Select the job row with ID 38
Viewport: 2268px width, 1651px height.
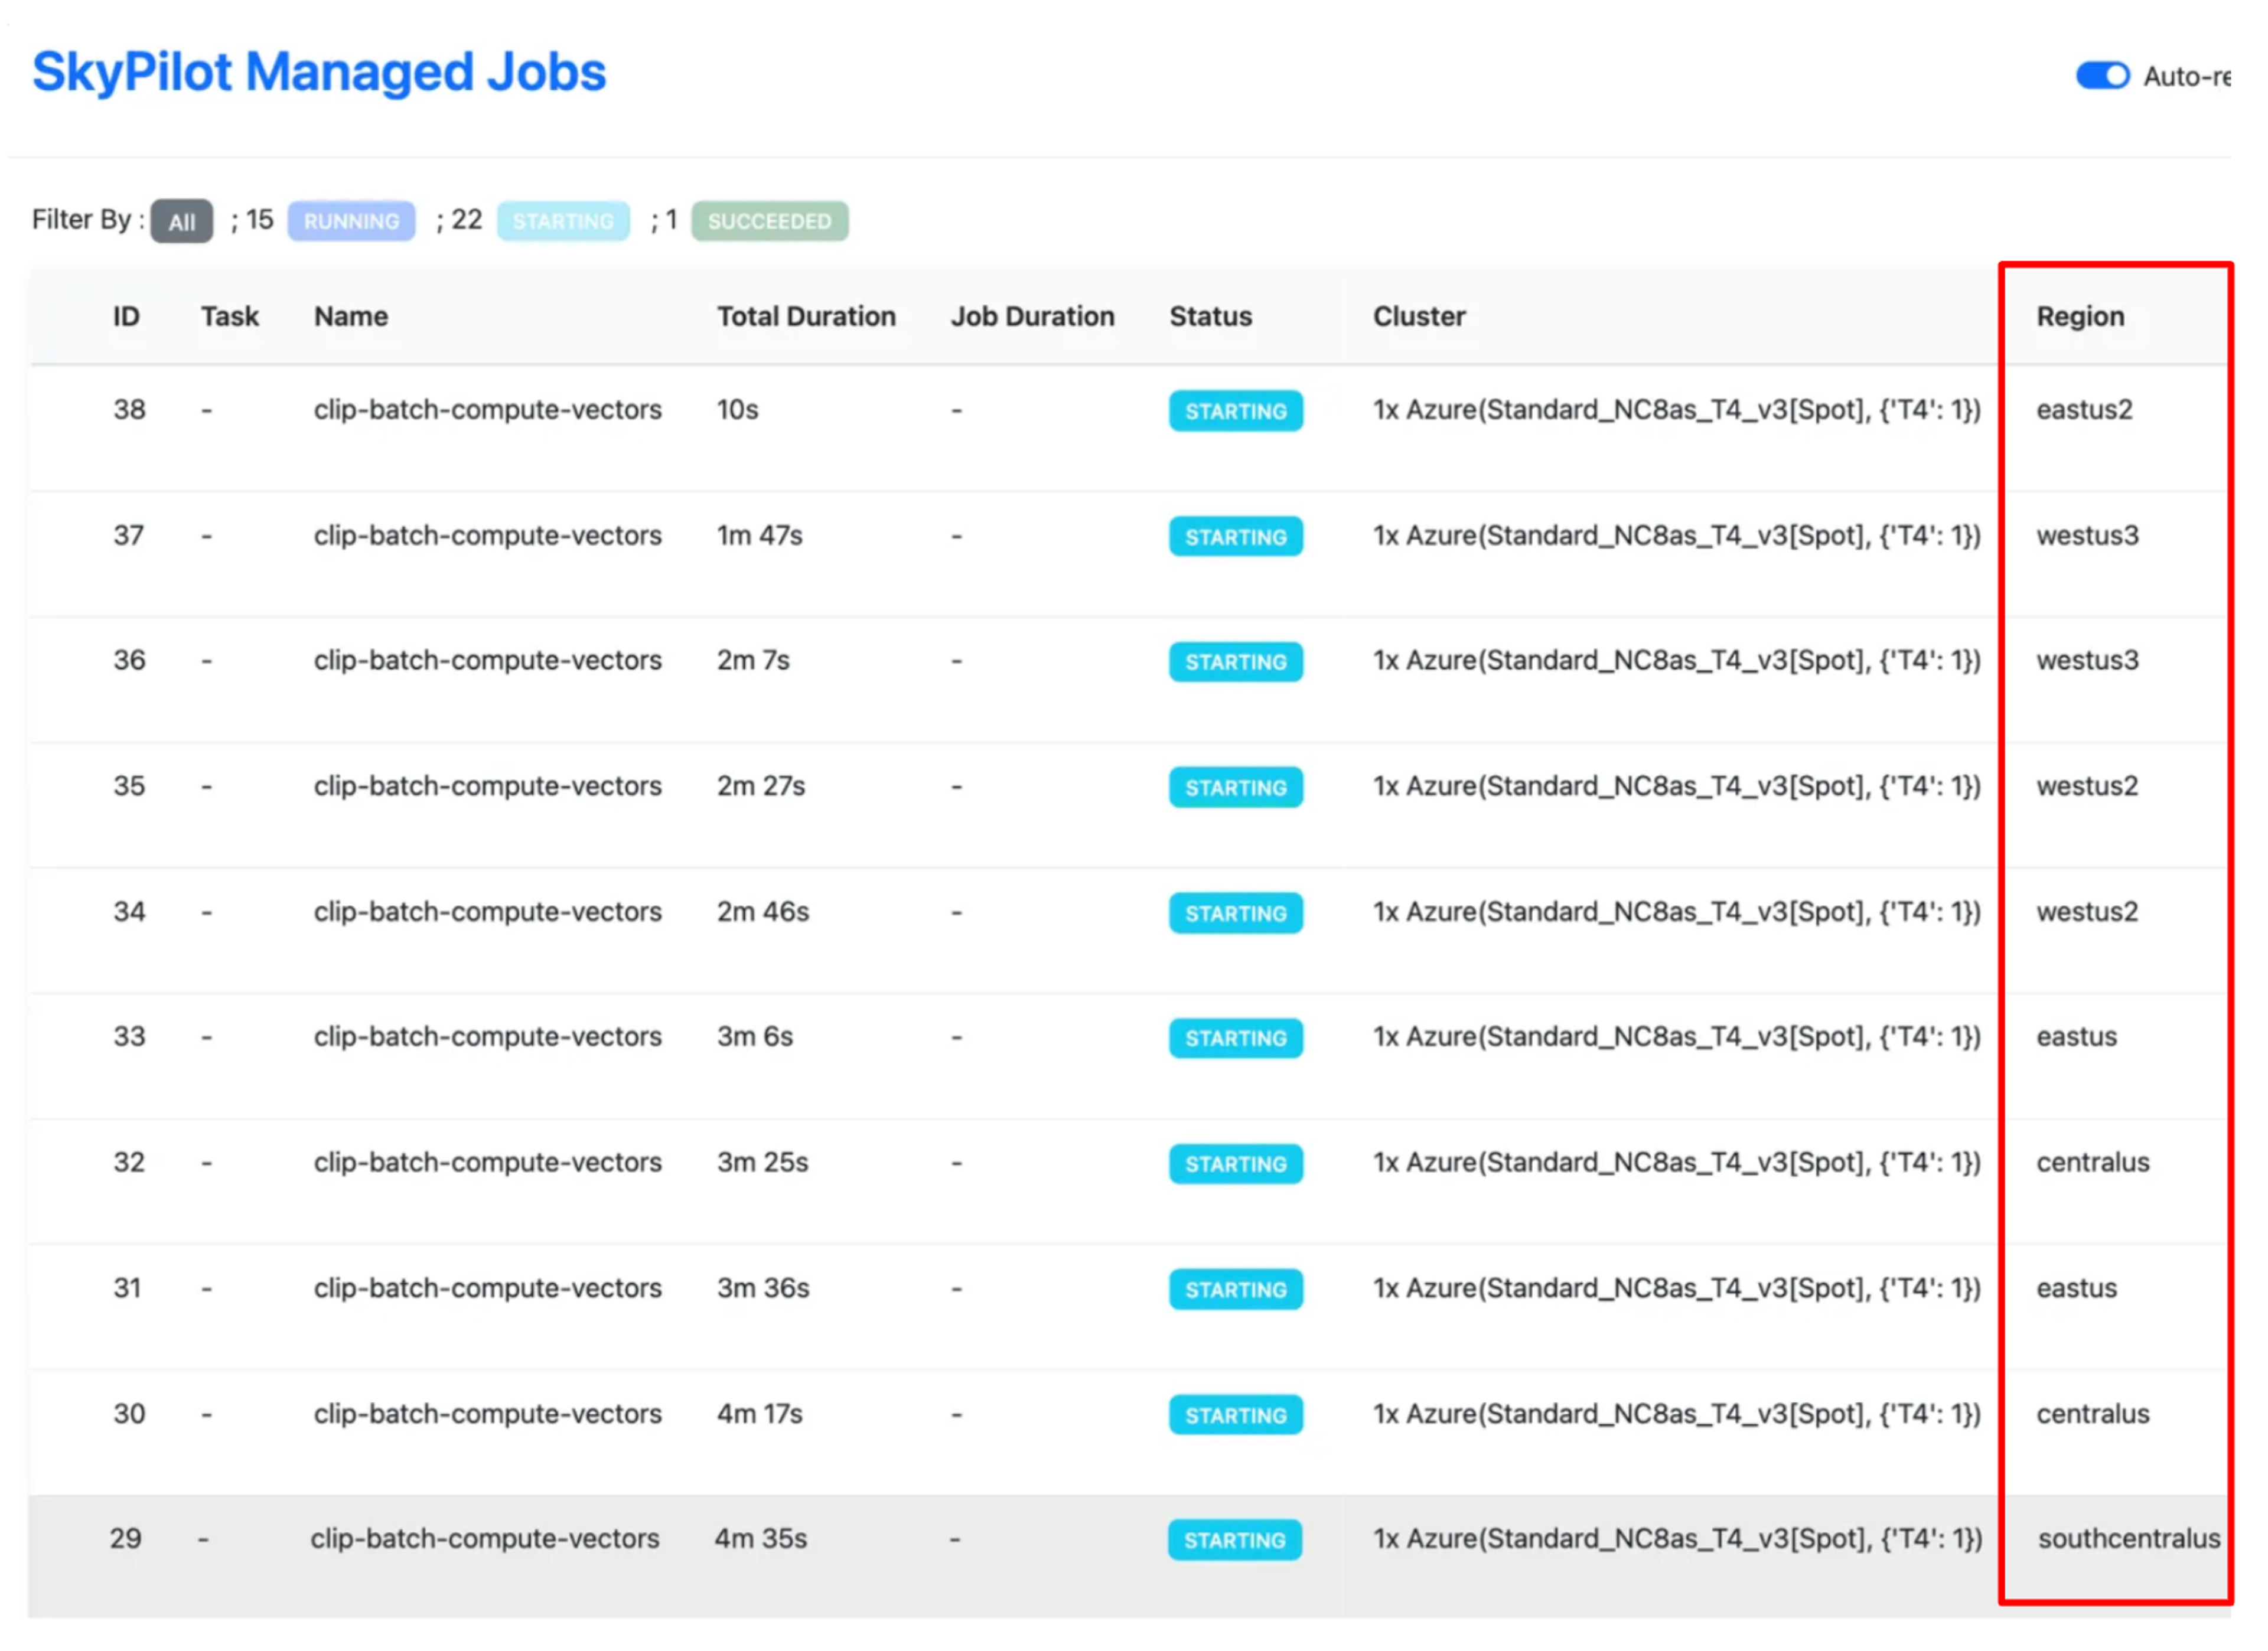coord(1130,427)
